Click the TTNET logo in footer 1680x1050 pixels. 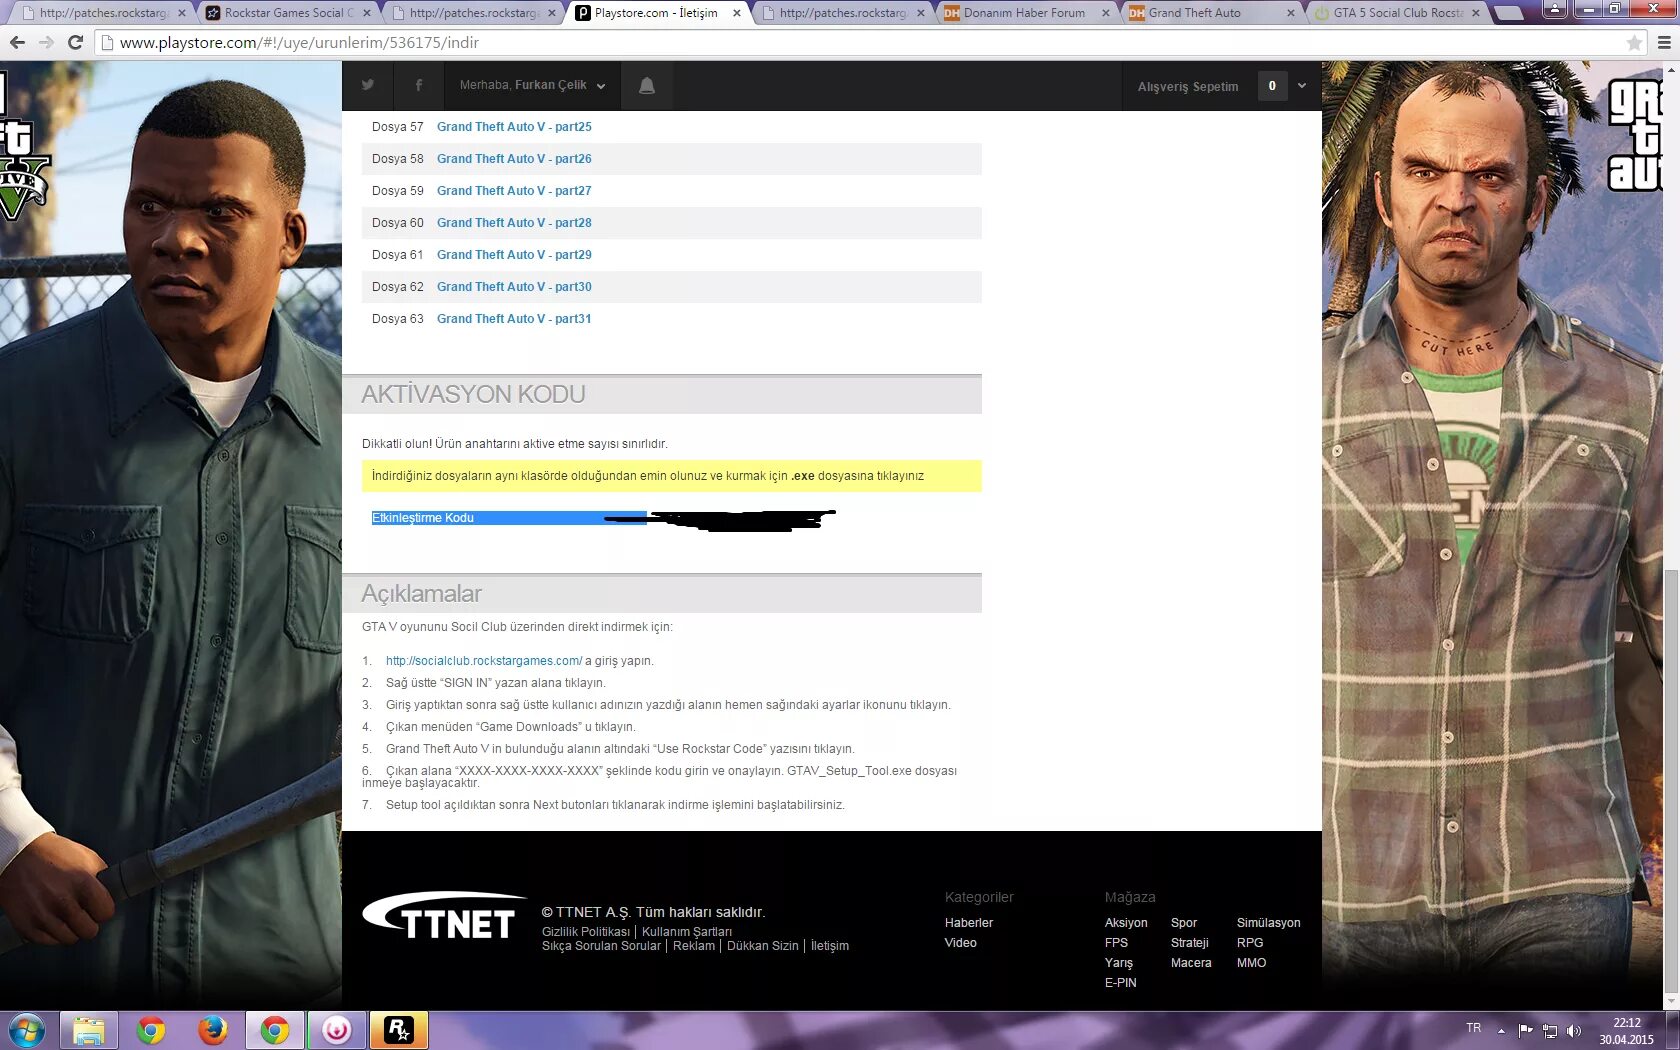[x=444, y=915]
